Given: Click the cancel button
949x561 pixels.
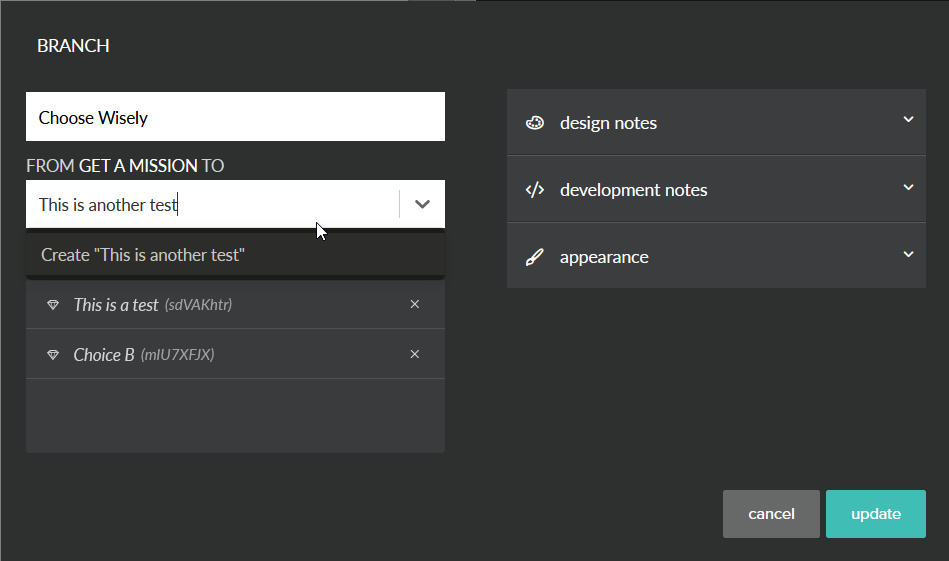Looking at the screenshot, I should (x=771, y=514).
